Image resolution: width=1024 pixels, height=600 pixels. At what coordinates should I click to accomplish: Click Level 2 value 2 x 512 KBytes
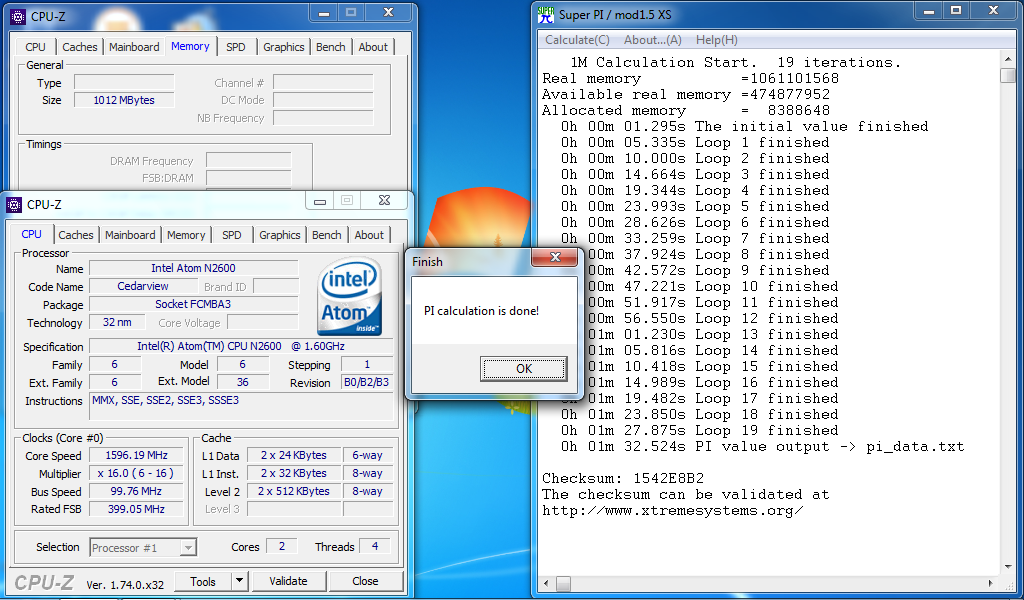[294, 492]
